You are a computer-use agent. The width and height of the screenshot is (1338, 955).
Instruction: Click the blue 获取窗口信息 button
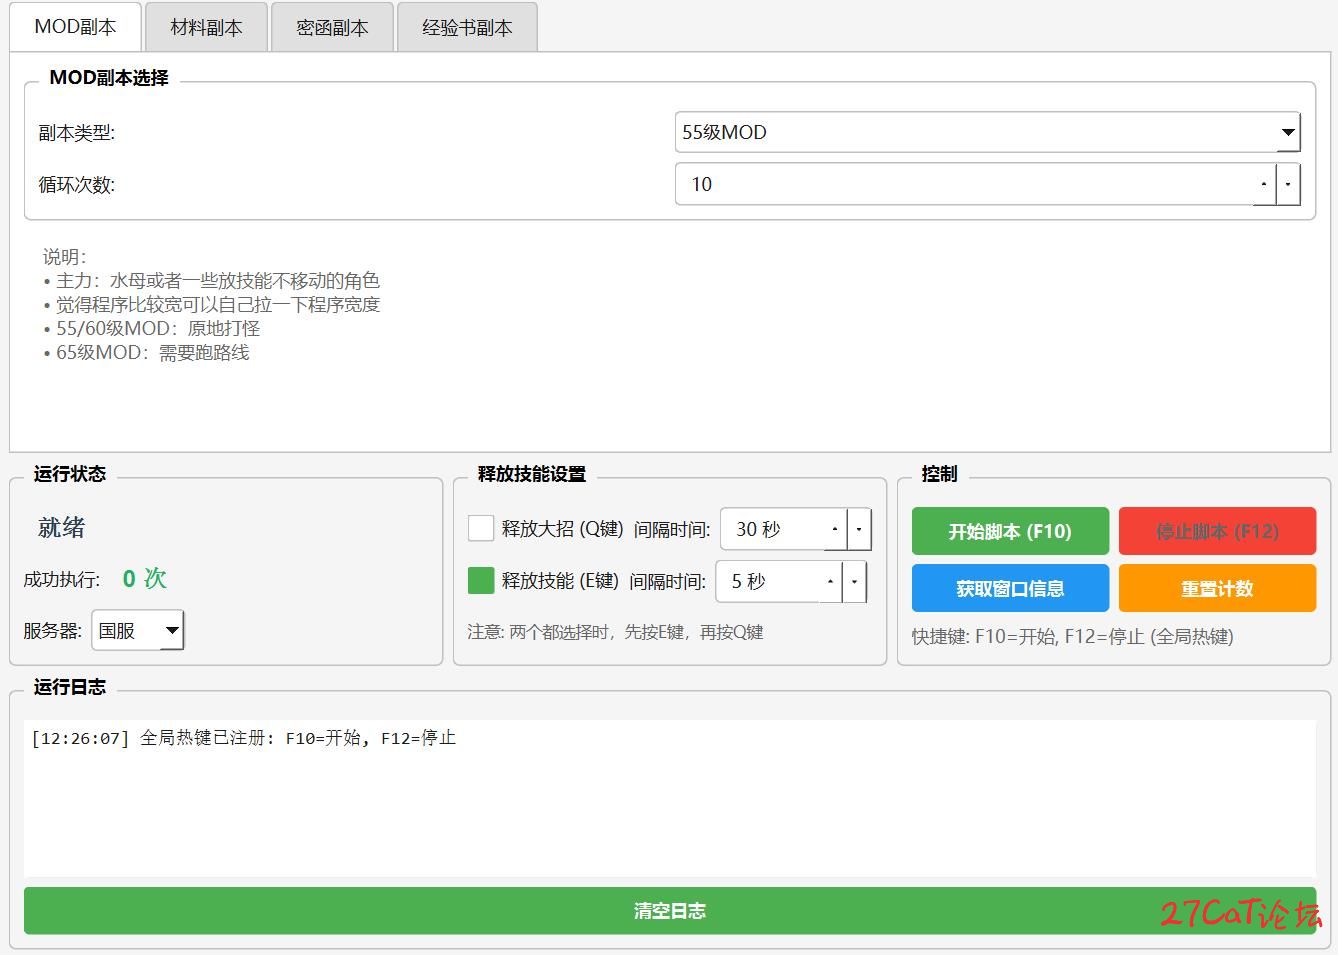tap(1010, 588)
